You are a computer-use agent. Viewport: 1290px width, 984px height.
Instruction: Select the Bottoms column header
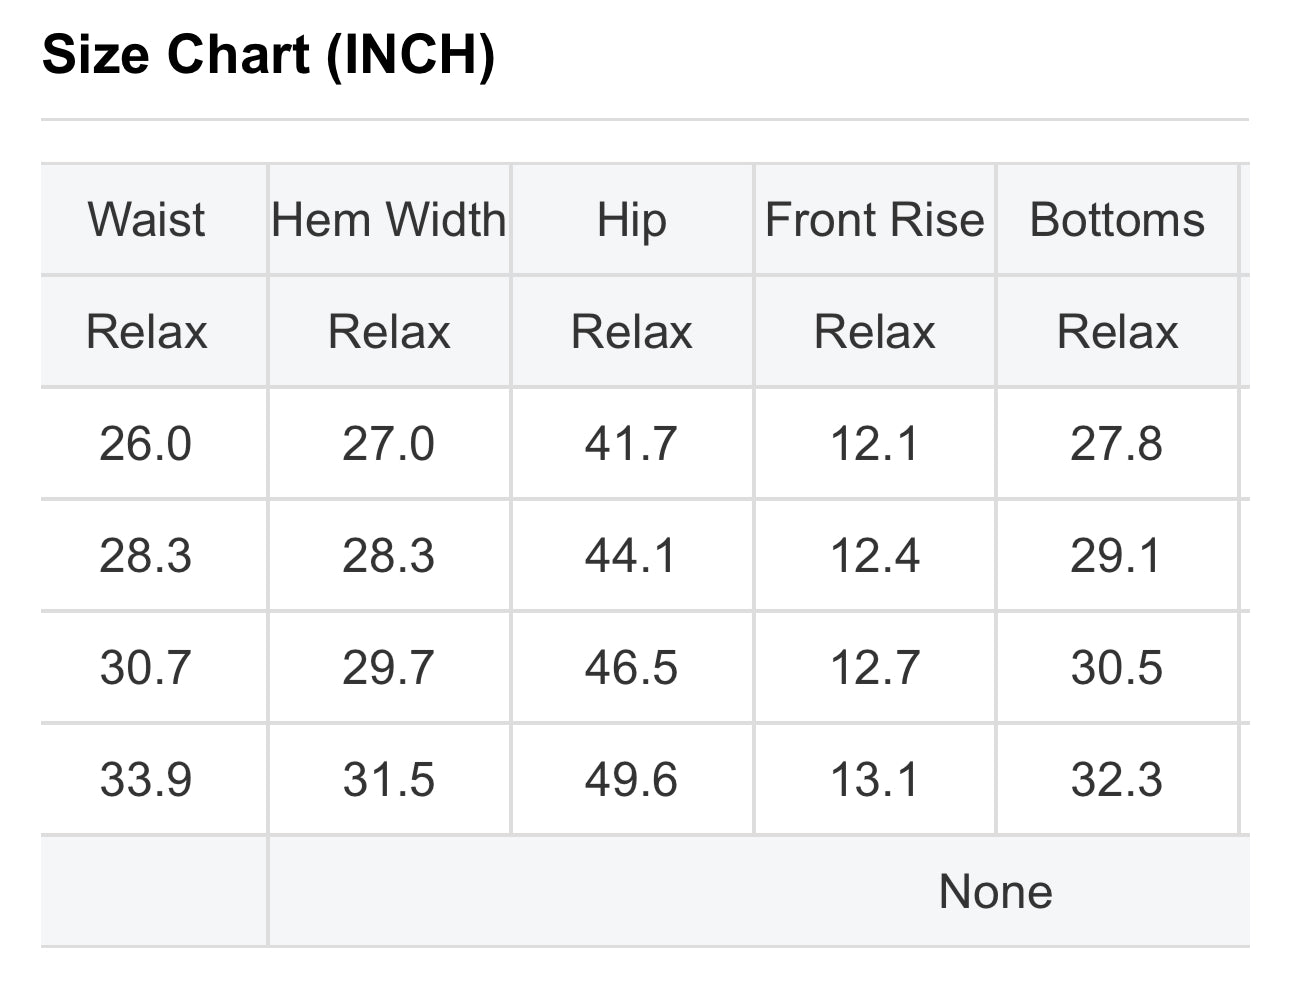[1117, 220]
